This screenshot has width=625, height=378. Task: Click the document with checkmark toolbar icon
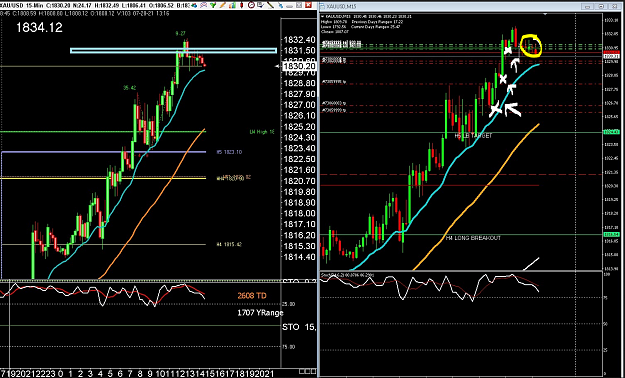point(260,5)
